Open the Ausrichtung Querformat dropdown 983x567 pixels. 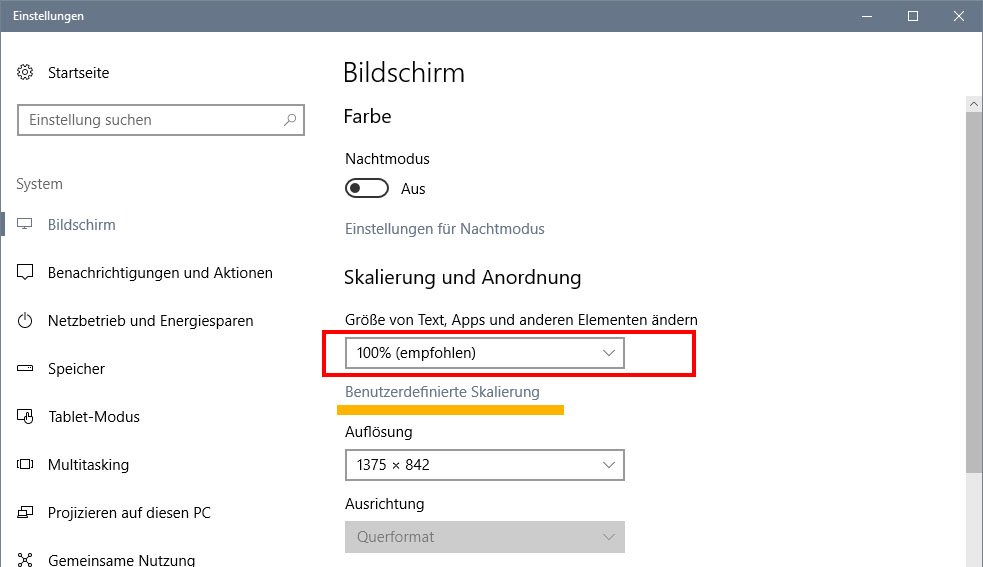pos(484,537)
